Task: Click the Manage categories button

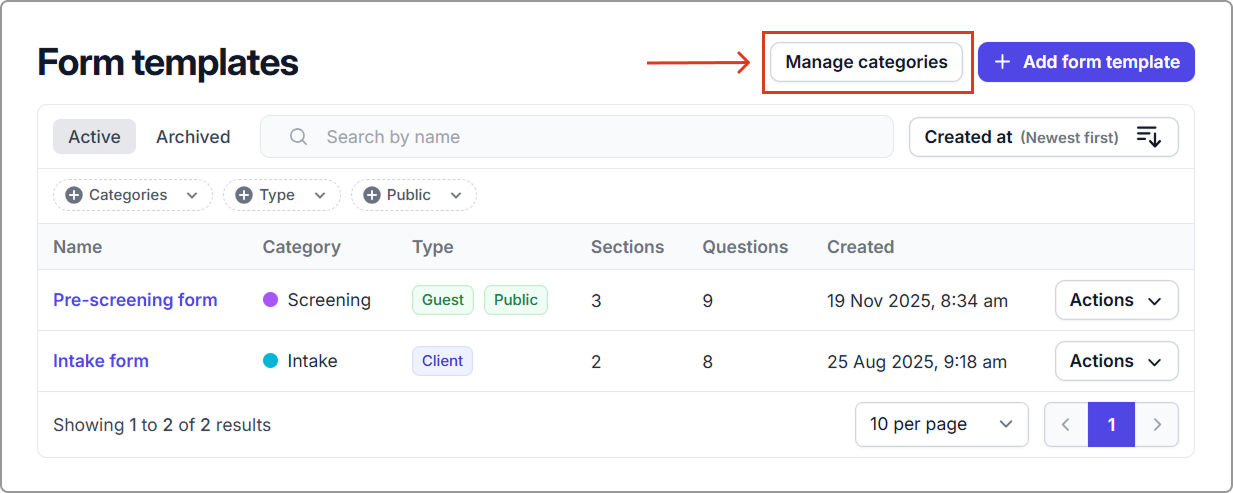Action: tap(866, 62)
